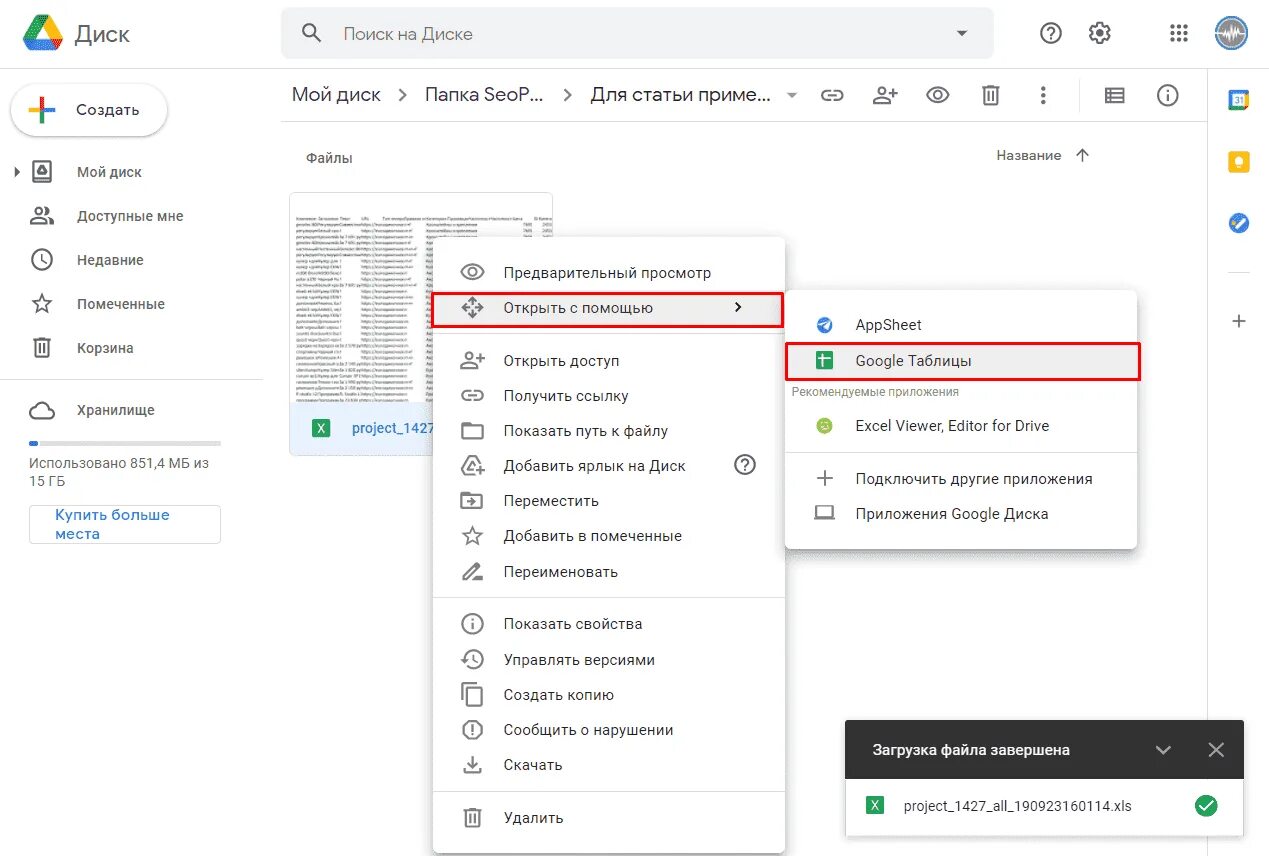This screenshot has height=856, width=1269.
Task: Click the Название sort header
Action: (1029, 155)
